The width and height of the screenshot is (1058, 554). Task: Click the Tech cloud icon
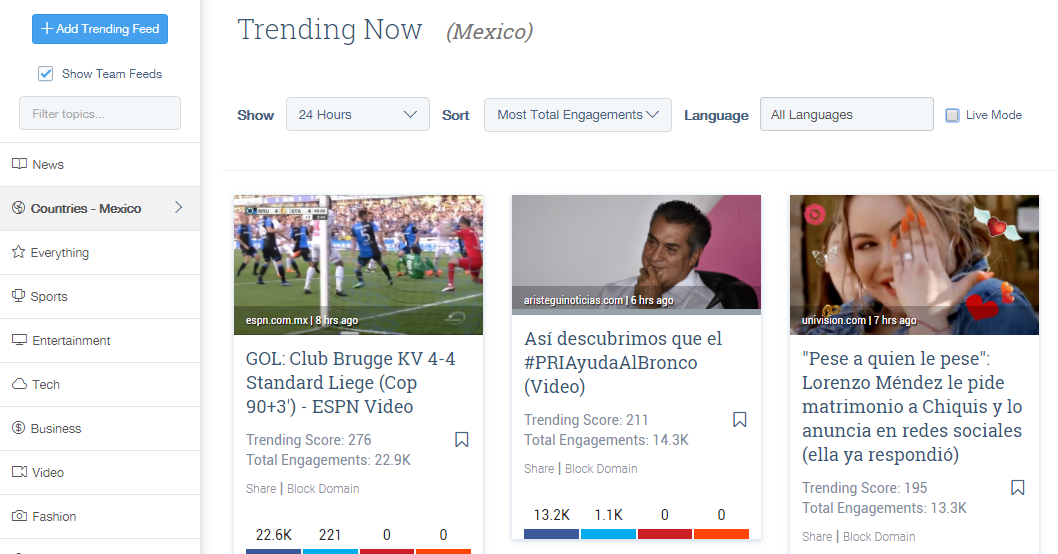20,383
